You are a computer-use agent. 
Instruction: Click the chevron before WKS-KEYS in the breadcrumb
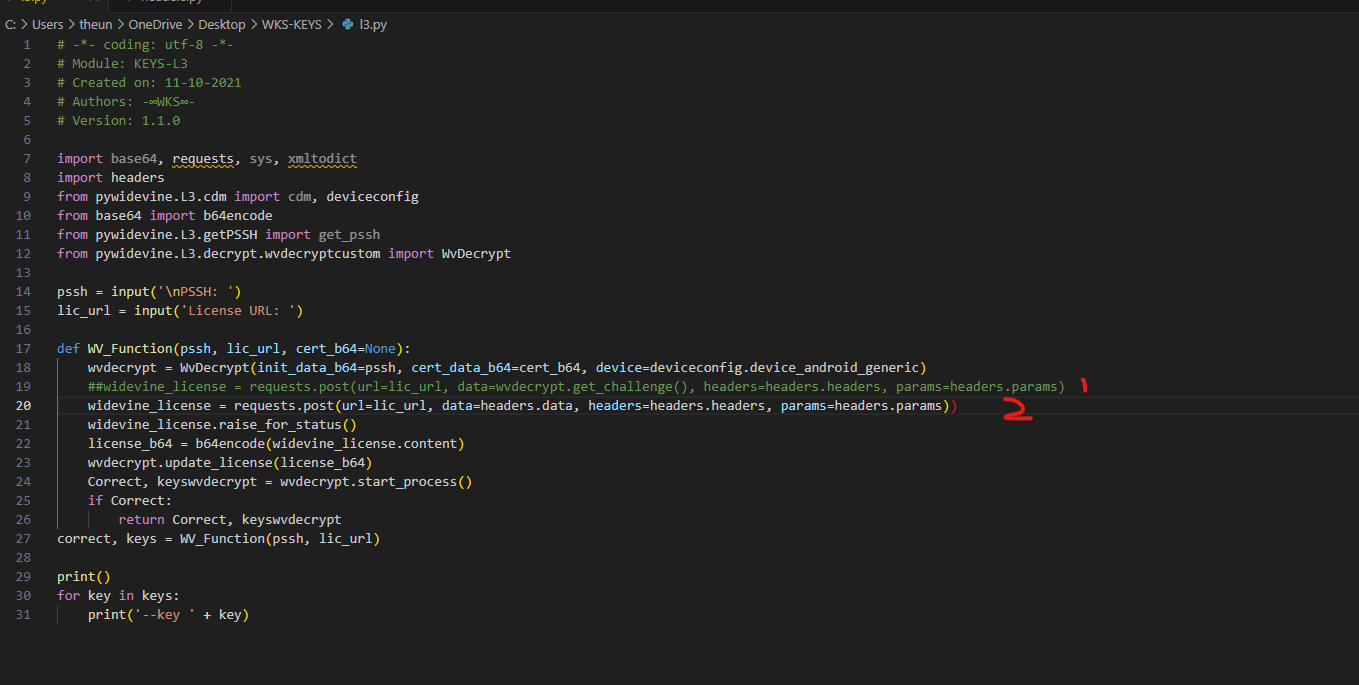[254, 24]
